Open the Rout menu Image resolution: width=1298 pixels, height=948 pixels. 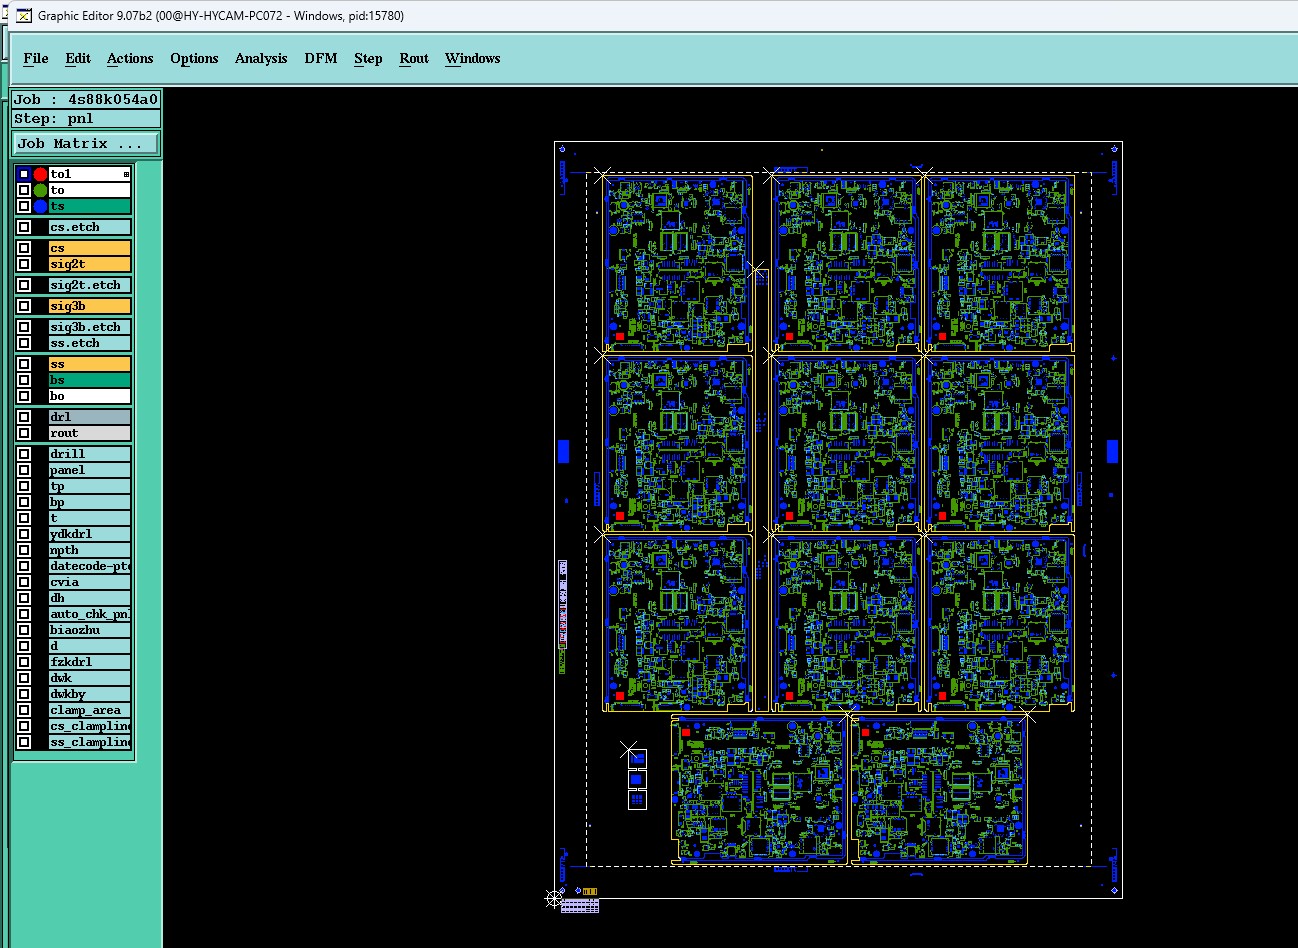[414, 58]
